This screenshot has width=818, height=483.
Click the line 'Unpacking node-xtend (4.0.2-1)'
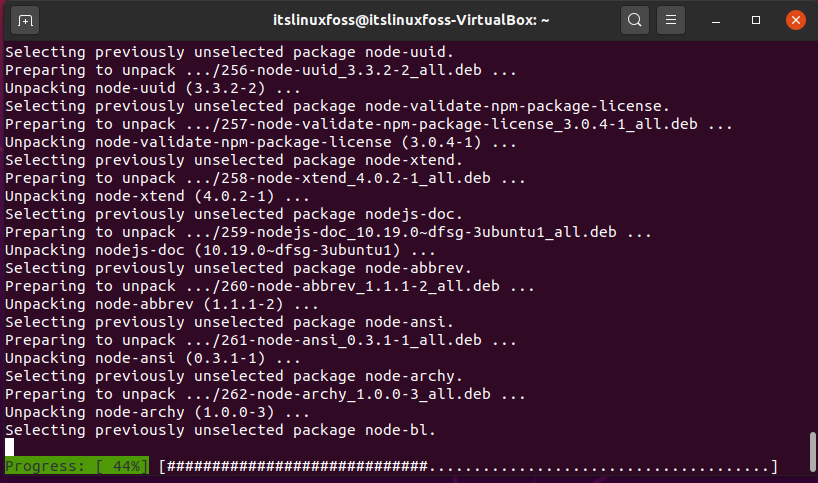157,196
